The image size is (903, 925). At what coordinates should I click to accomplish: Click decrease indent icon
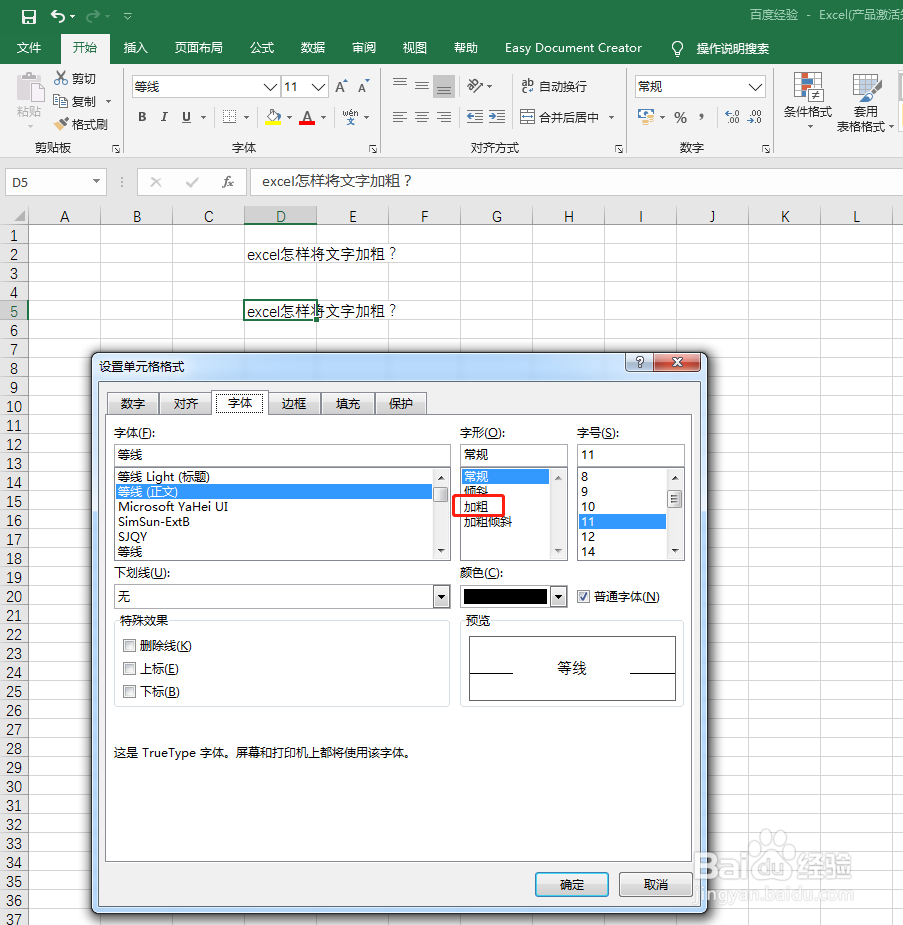coord(474,117)
